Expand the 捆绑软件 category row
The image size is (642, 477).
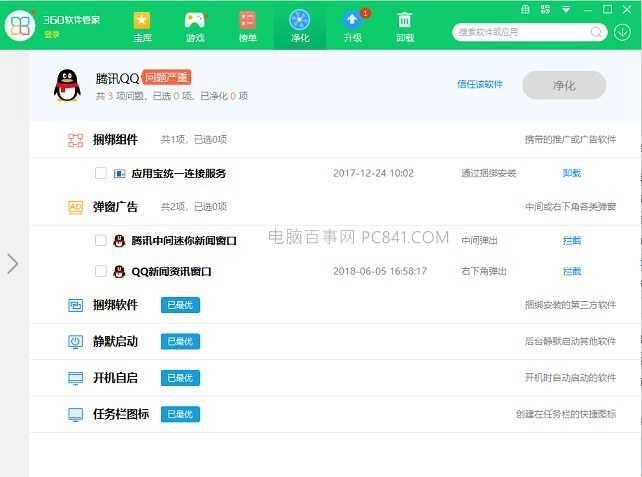coord(115,305)
